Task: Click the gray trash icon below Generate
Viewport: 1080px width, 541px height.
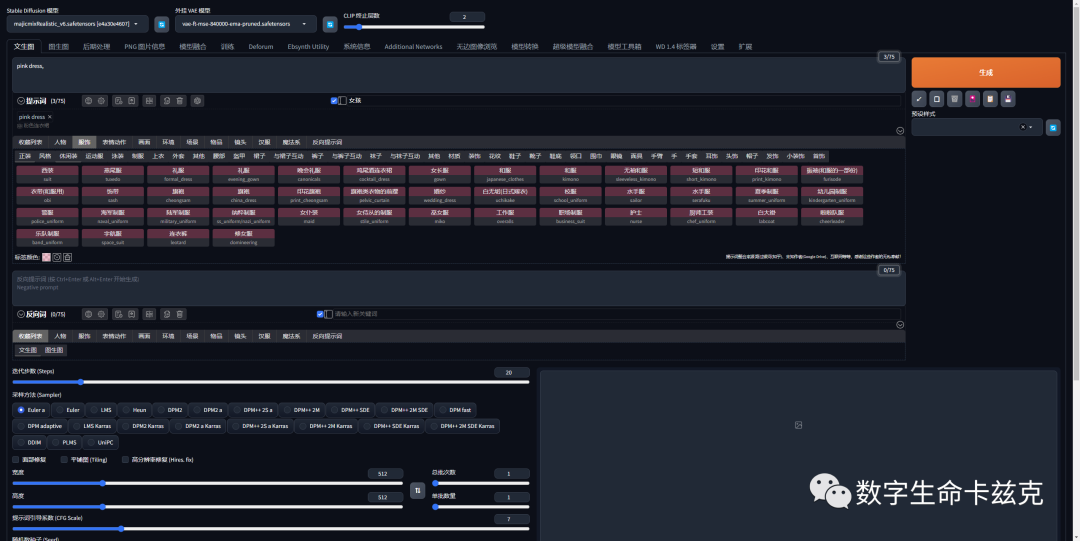Action: point(955,99)
